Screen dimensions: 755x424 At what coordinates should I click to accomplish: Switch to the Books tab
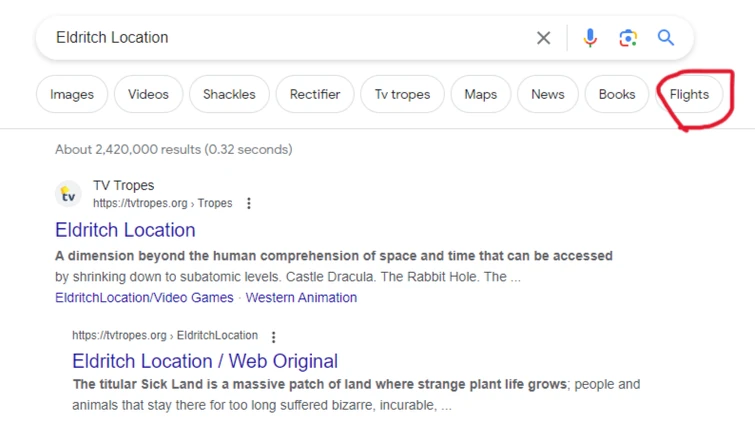pos(617,94)
